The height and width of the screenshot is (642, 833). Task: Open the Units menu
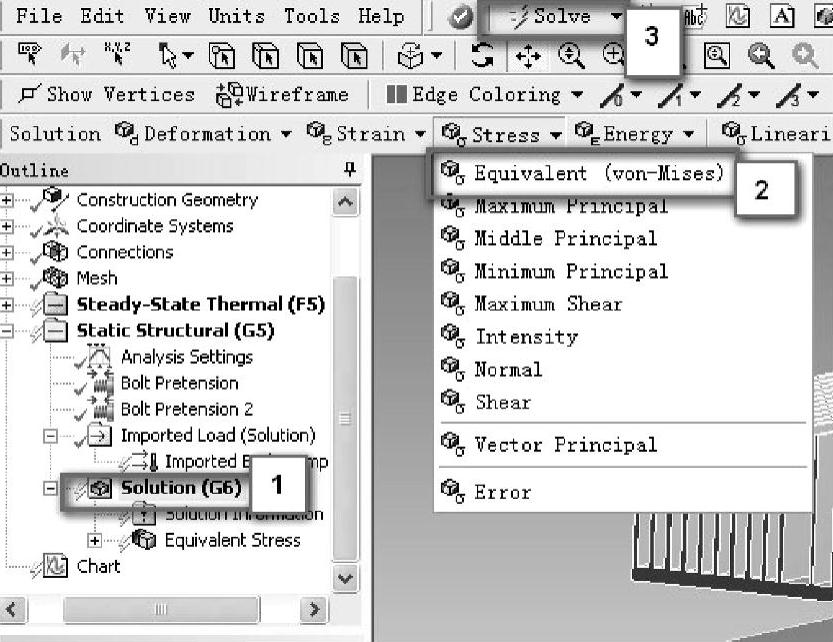click(236, 16)
